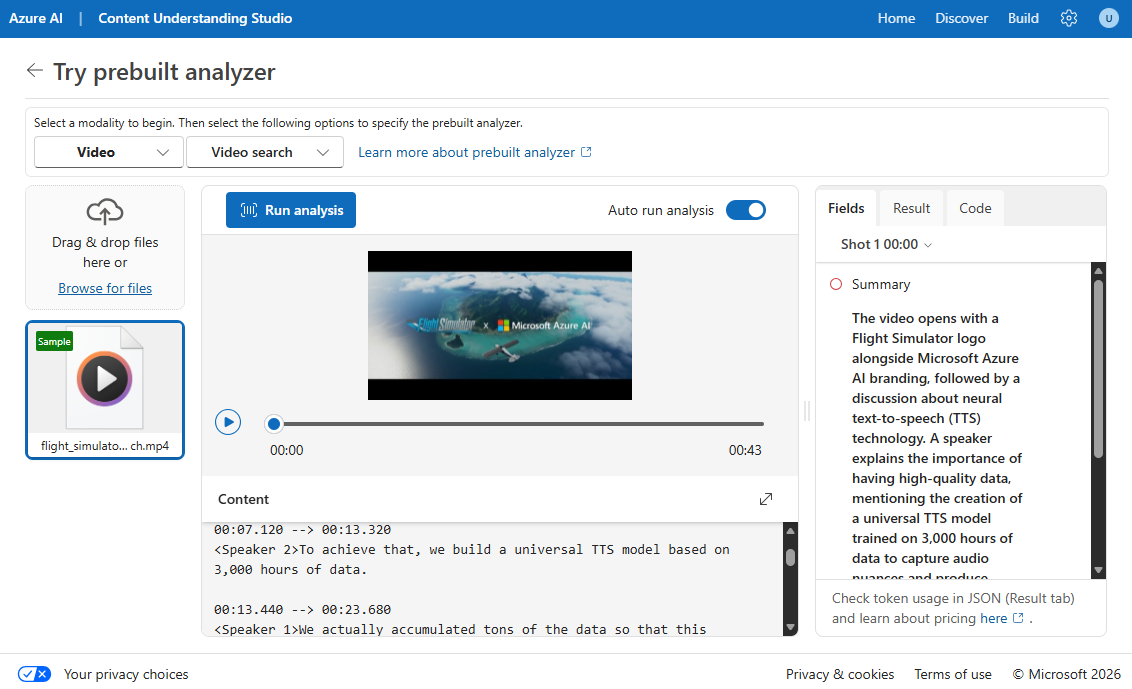This screenshot has height=689, width=1132.
Task: Click the privacy choices toggle icon
Action: coord(35,674)
